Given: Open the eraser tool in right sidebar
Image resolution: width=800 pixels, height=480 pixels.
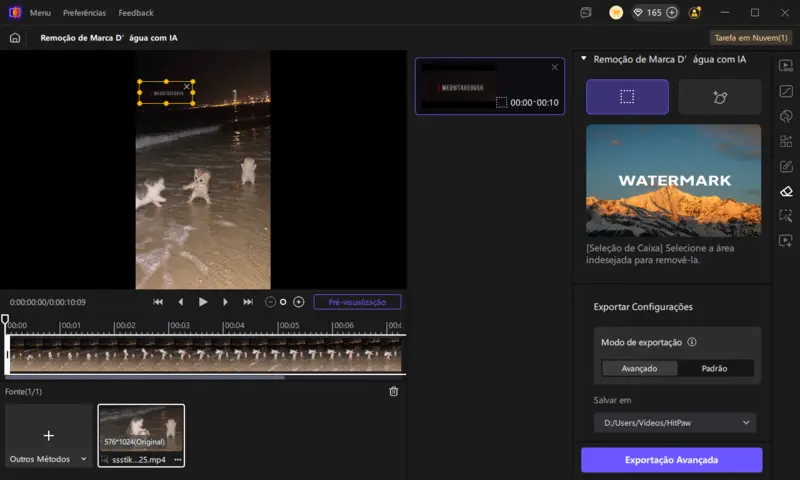Looking at the screenshot, I should (786, 191).
